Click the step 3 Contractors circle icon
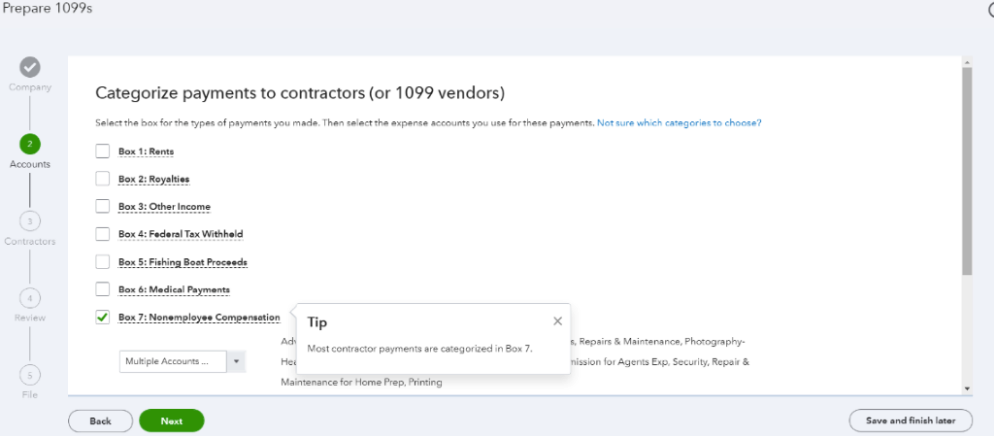998x436 pixels. [30, 220]
